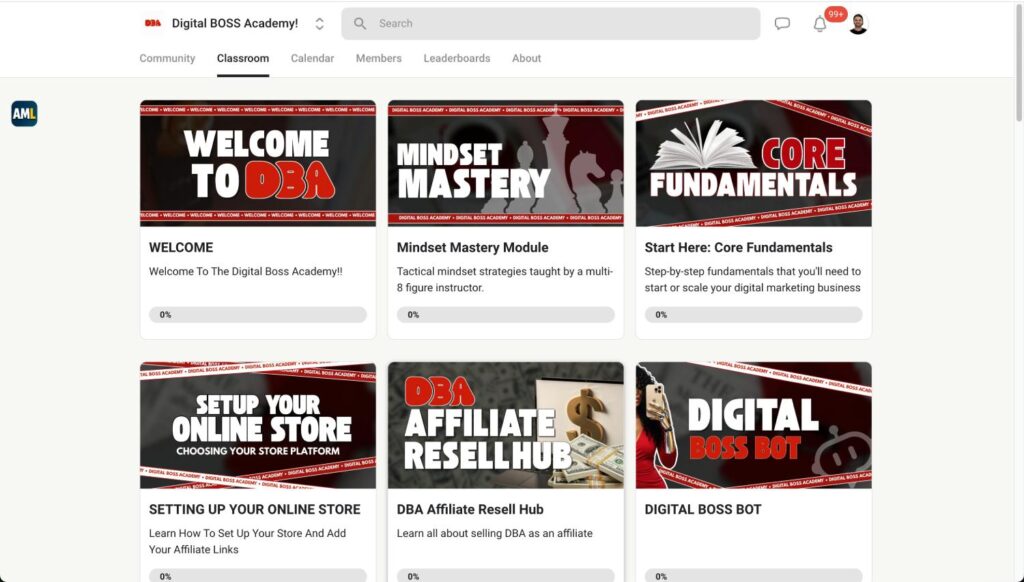Open the Mindset Mastery course image
1024x582 pixels.
point(505,163)
